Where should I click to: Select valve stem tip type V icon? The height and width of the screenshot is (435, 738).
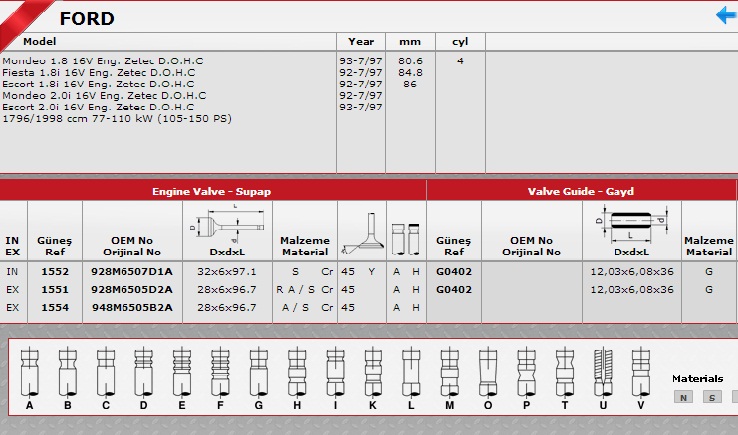click(641, 373)
